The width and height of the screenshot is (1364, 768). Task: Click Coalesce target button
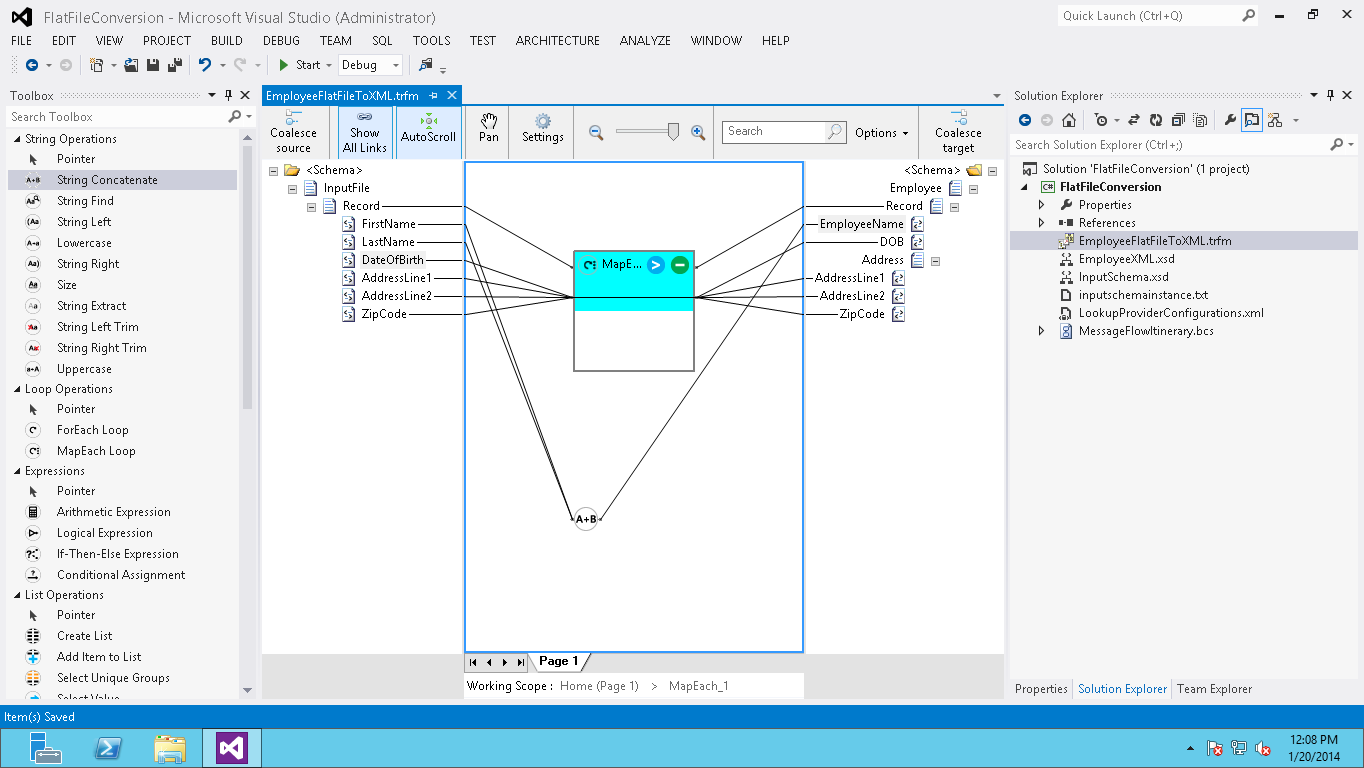pos(958,133)
